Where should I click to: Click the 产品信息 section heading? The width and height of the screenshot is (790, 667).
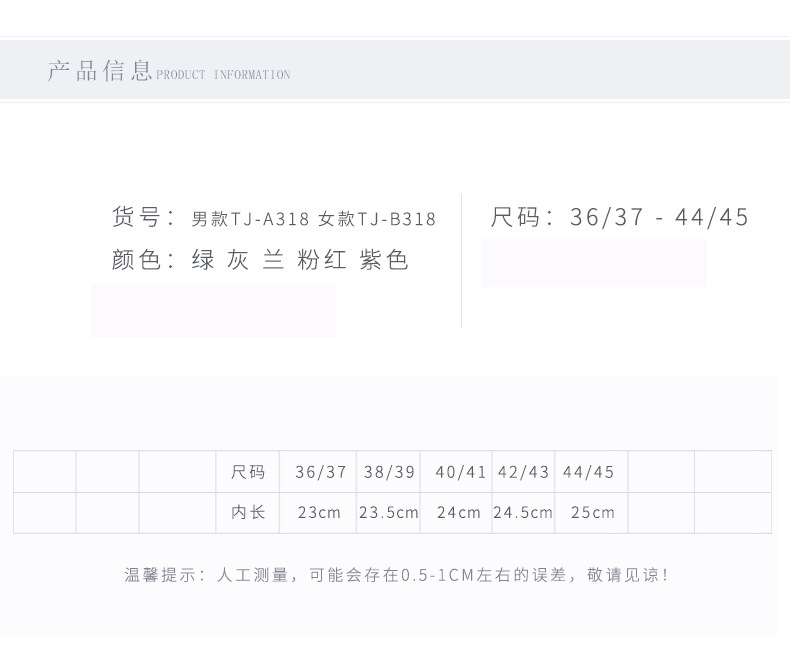click(x=99, y=71)
